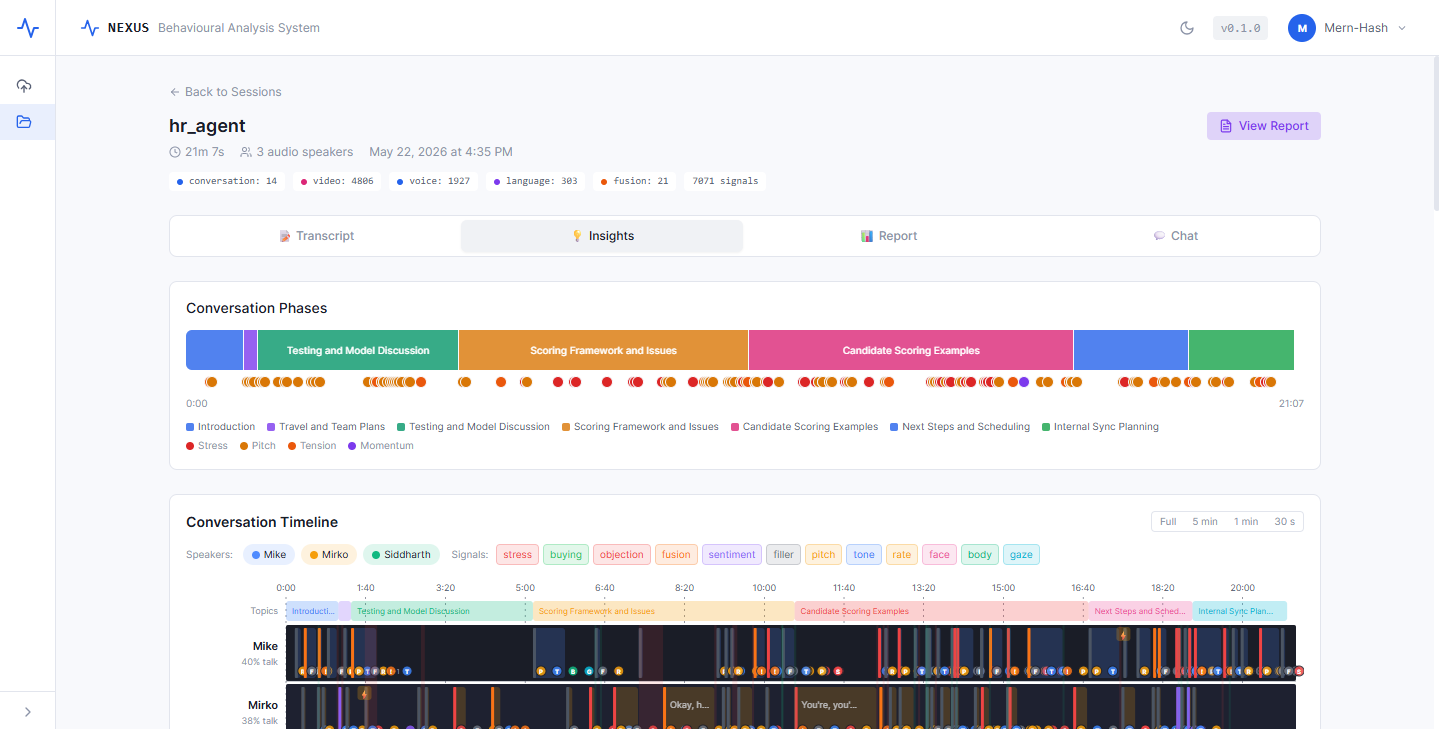Expand the left sidebar with chevron
1439x729 pixels.
coord(27,712)
